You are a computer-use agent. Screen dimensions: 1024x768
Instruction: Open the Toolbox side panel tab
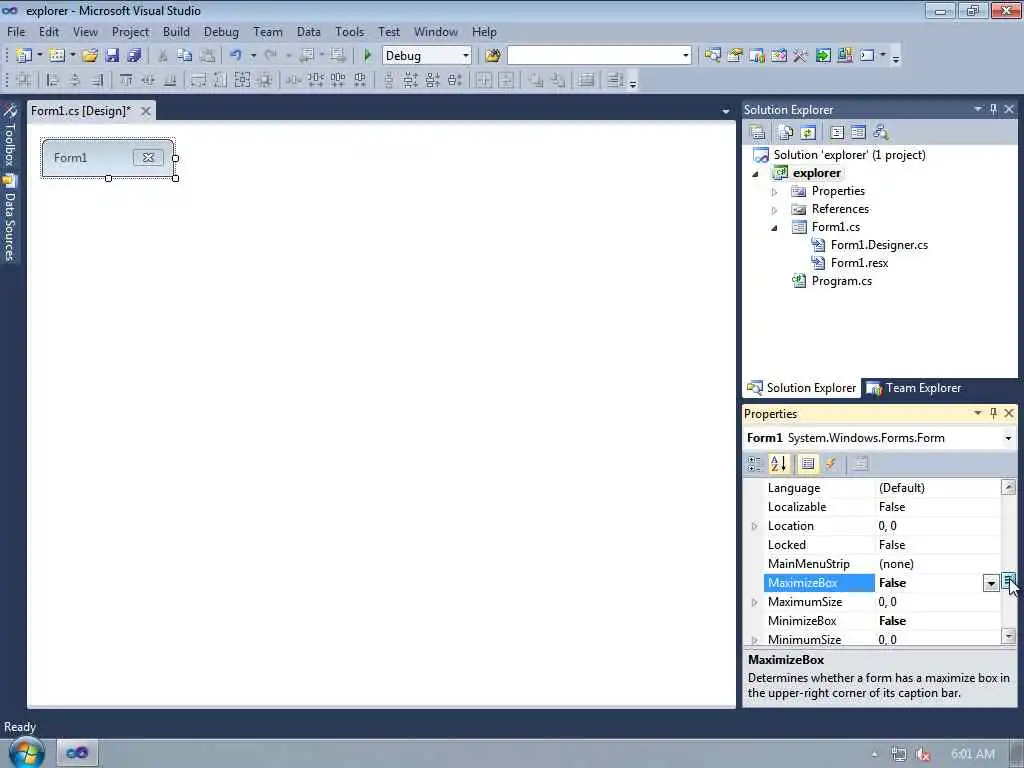coord(9,136)
